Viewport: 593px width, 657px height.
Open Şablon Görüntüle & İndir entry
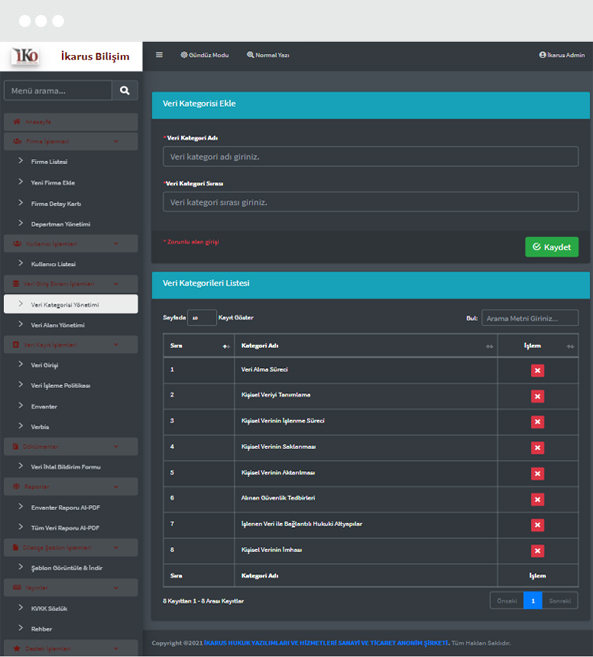(67, 568)
